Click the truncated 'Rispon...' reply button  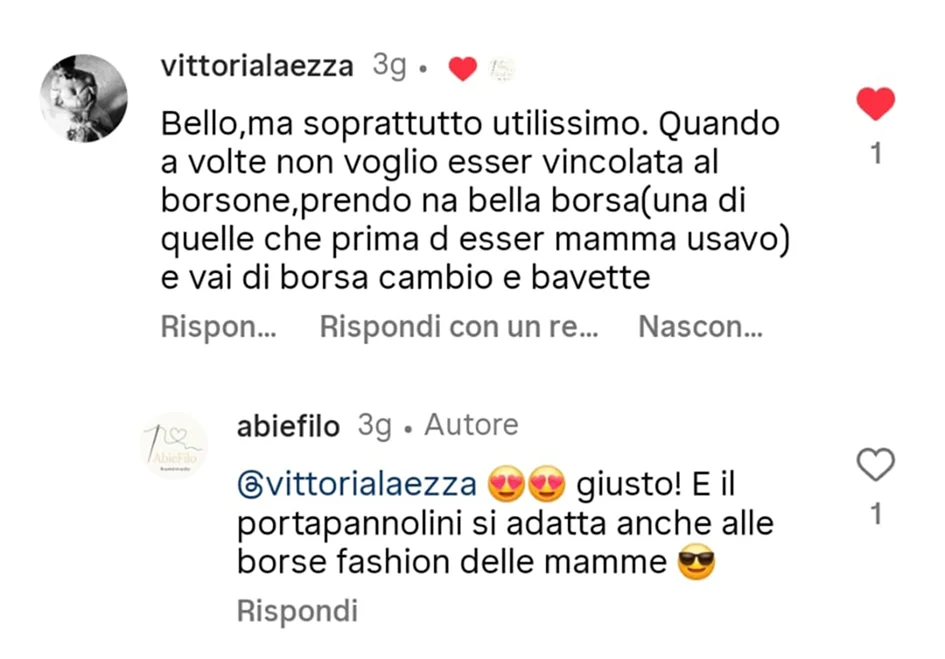point(218,327)
